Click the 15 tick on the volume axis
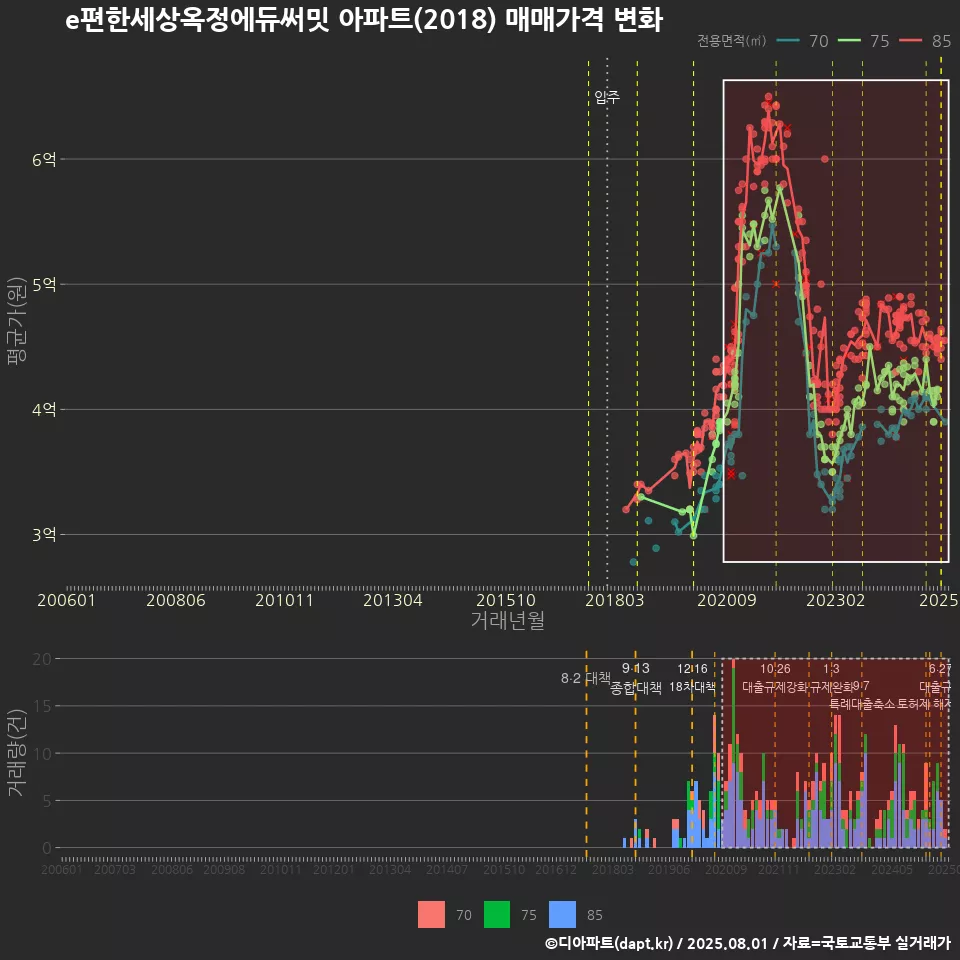Viewport: 960px width, 960px height. tap(42, 706)
